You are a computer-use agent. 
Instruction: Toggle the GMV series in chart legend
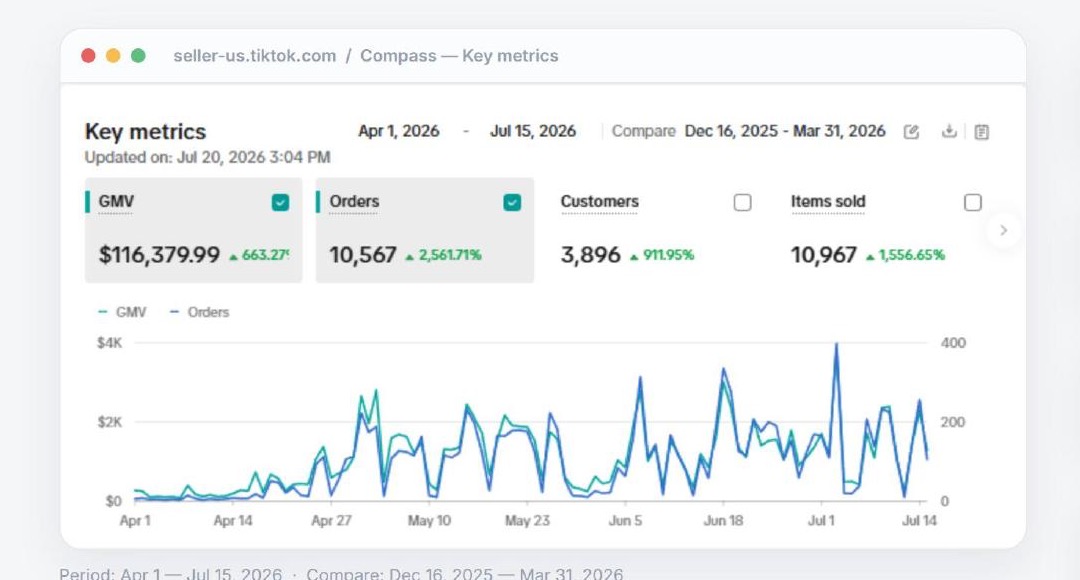coord(122,312)
